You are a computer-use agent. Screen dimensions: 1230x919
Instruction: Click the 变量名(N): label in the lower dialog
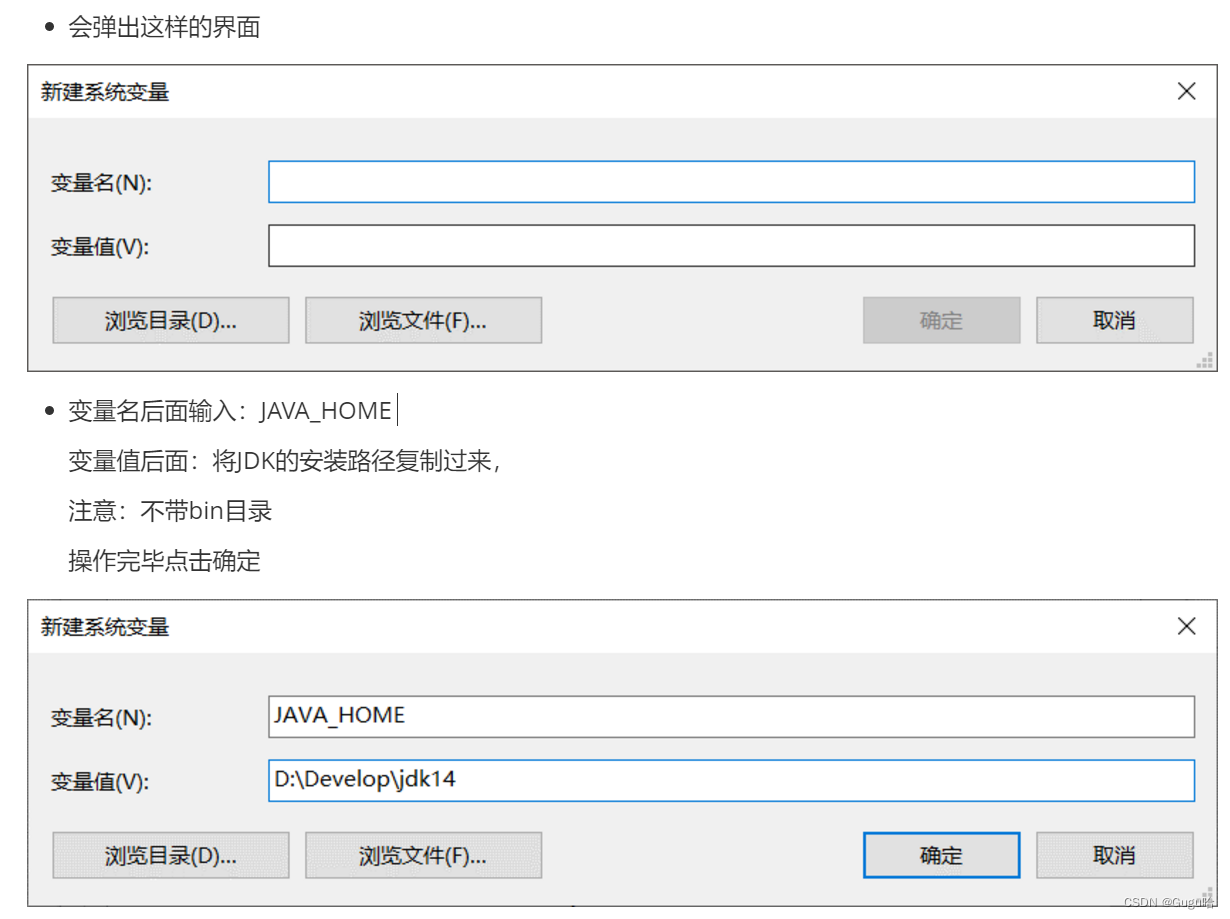coord(101,718)
